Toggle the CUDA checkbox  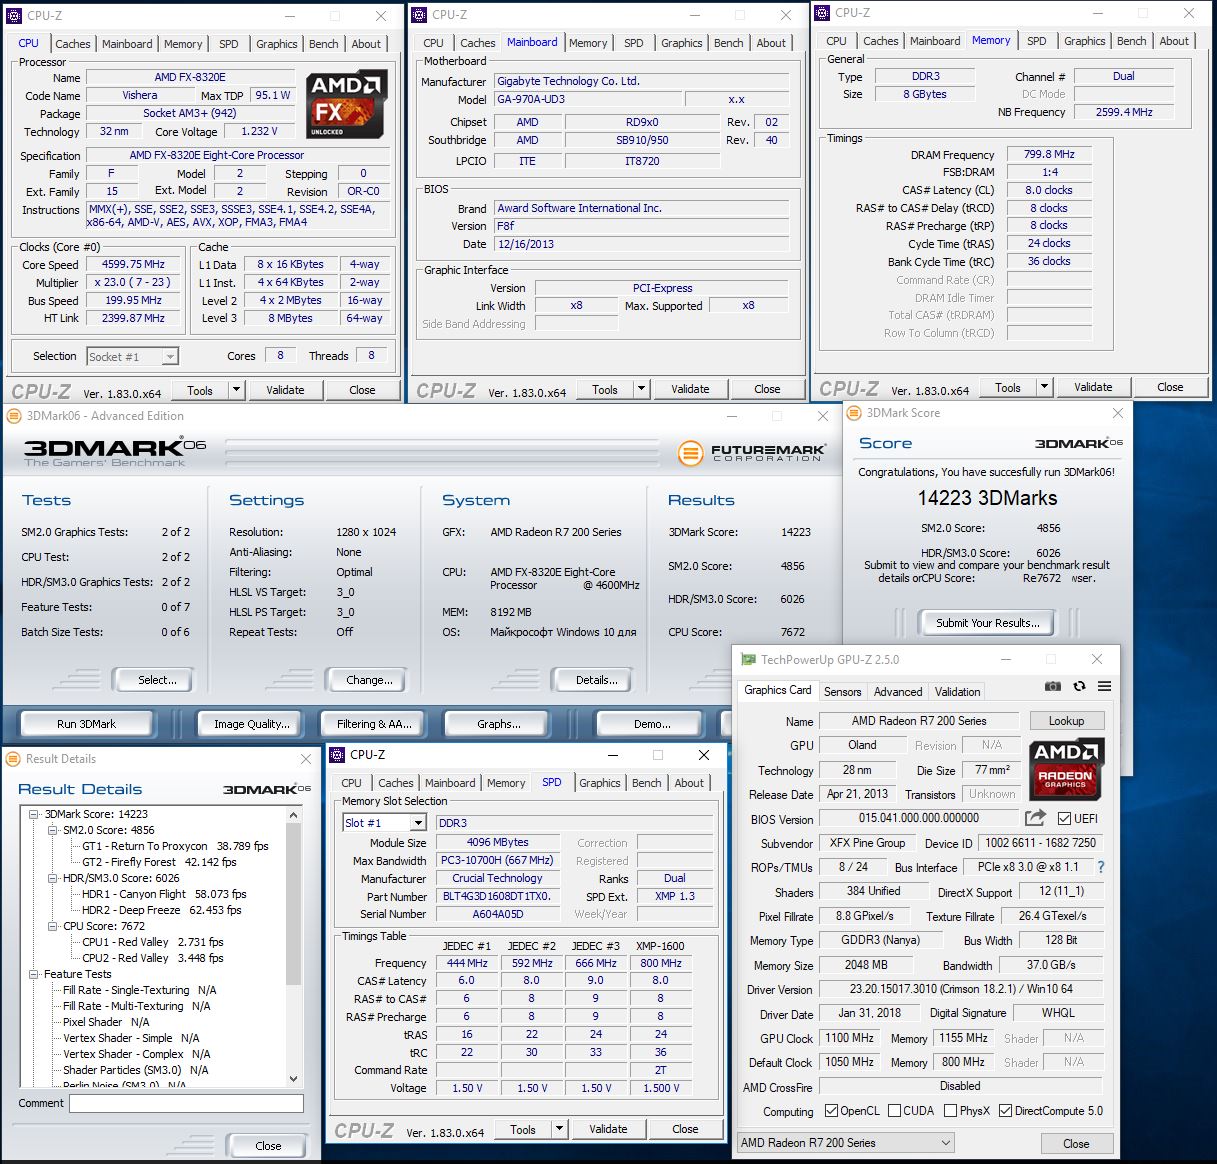[x=893, y=1111]
